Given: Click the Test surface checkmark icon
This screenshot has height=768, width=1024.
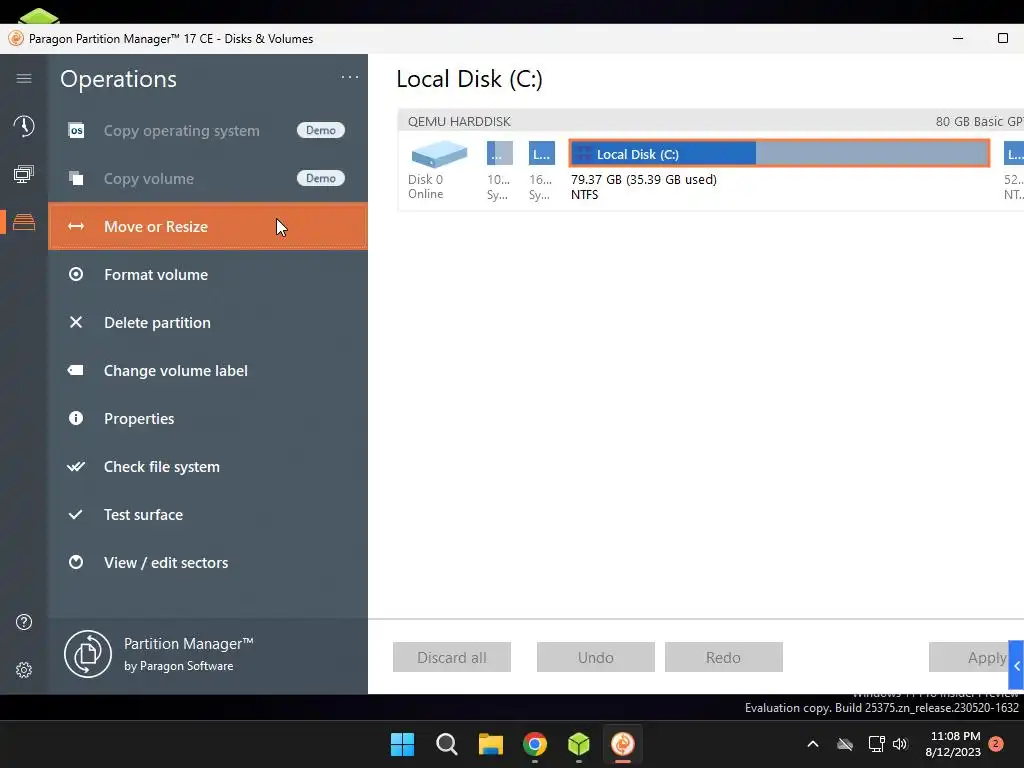Looking at the screenshot, I should tap(76, 515).
